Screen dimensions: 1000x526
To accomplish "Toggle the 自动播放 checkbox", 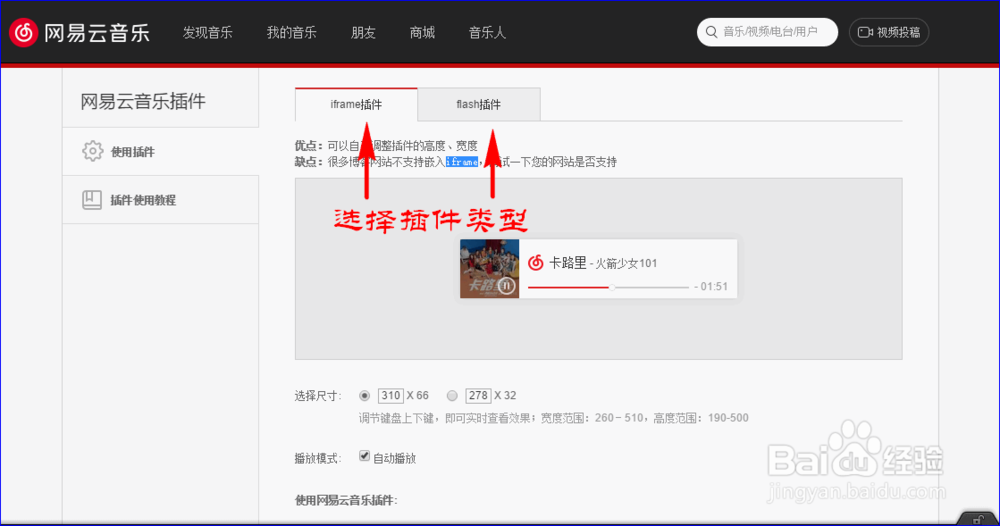I will tap(364, 456).
